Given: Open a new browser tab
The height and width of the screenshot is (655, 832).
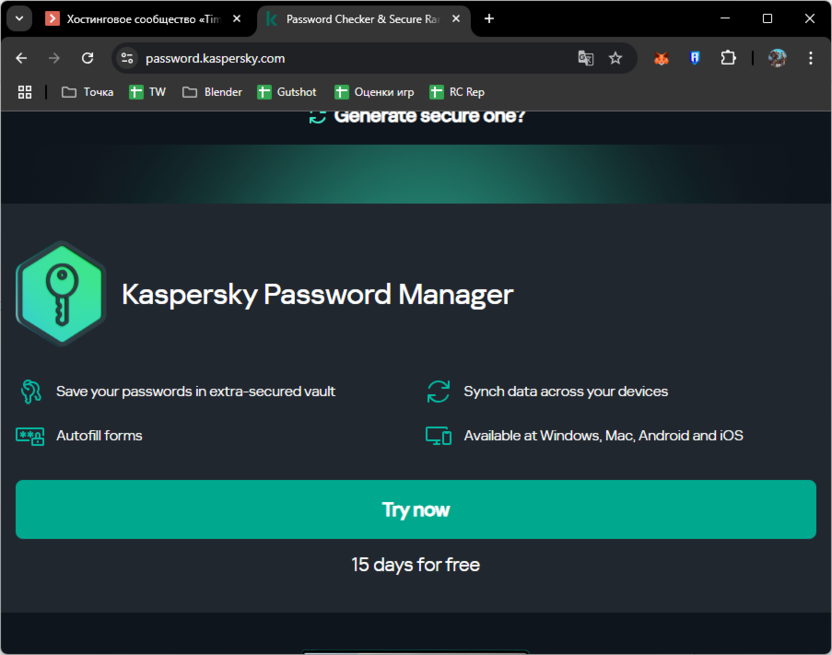Looking at the screenshot, I should (489, 19).
